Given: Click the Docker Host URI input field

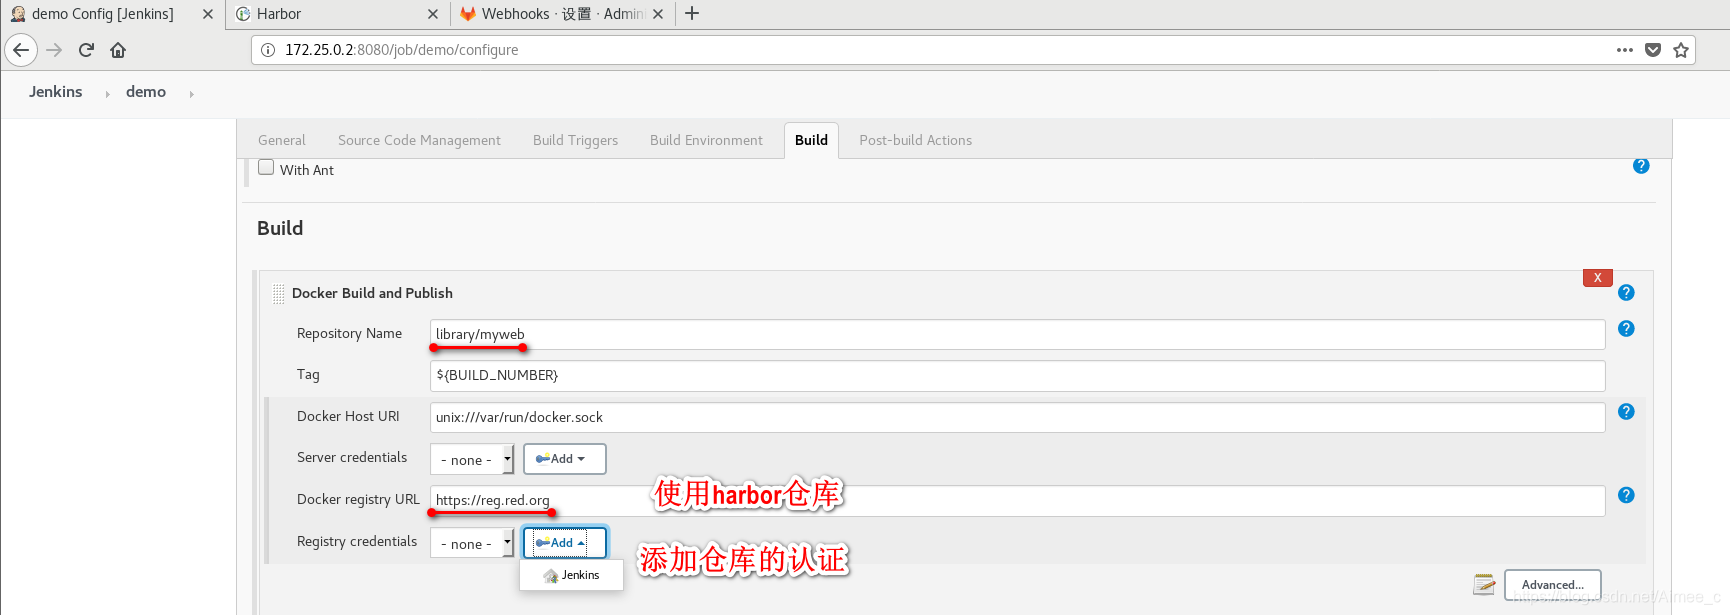Looking at the screenshot, I should [1017, 417].
